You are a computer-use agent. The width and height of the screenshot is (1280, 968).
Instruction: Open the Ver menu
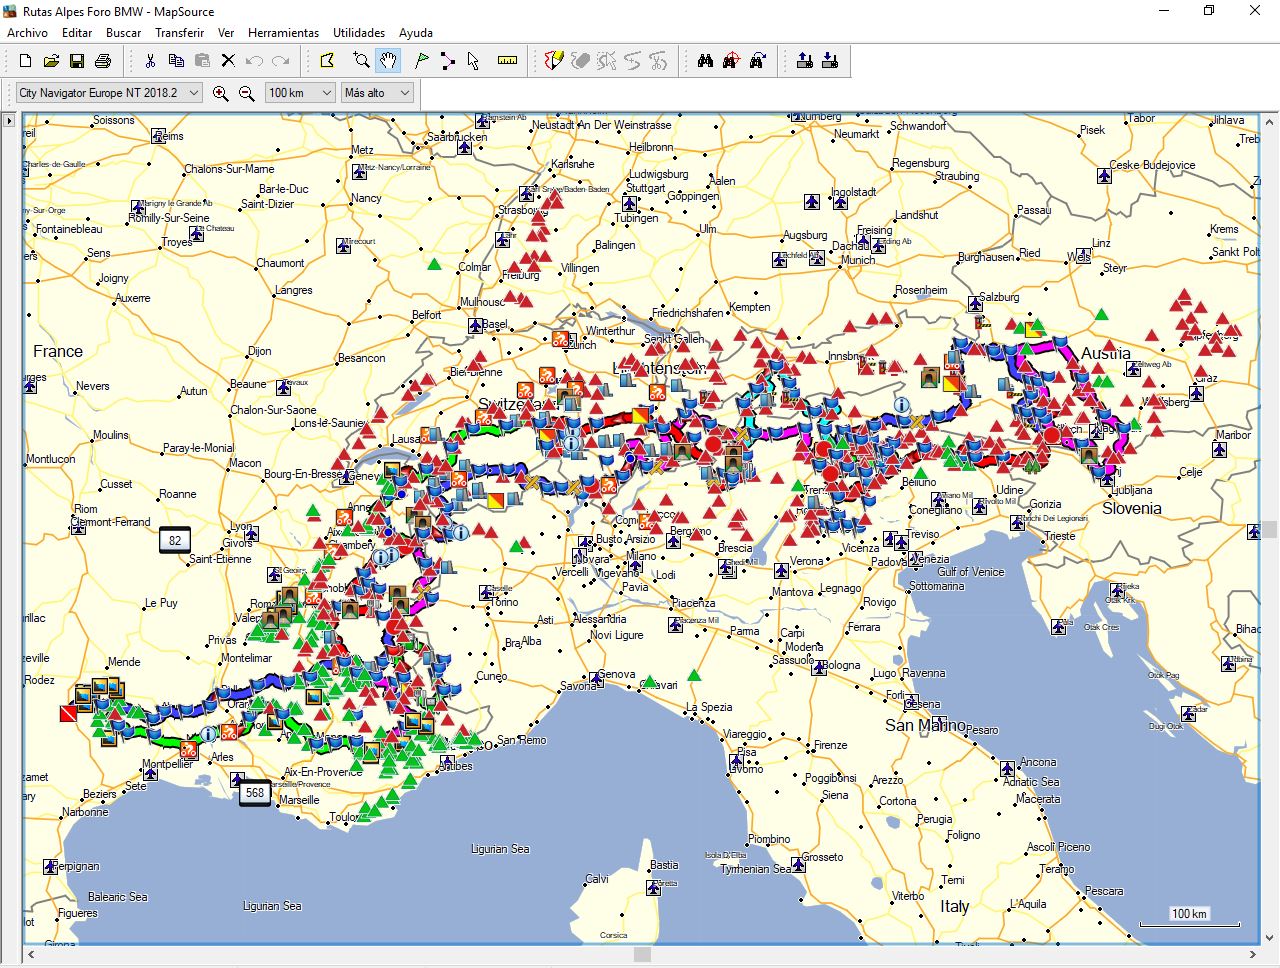(226, 33)
